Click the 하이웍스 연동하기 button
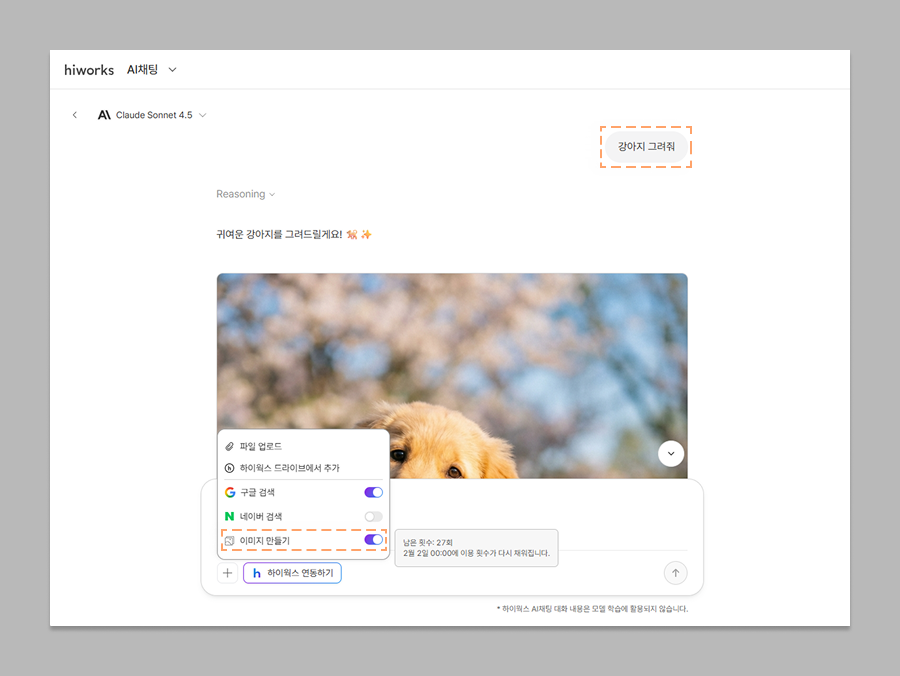This screenshot has height=676, width=900. click(x=292, y=573)
